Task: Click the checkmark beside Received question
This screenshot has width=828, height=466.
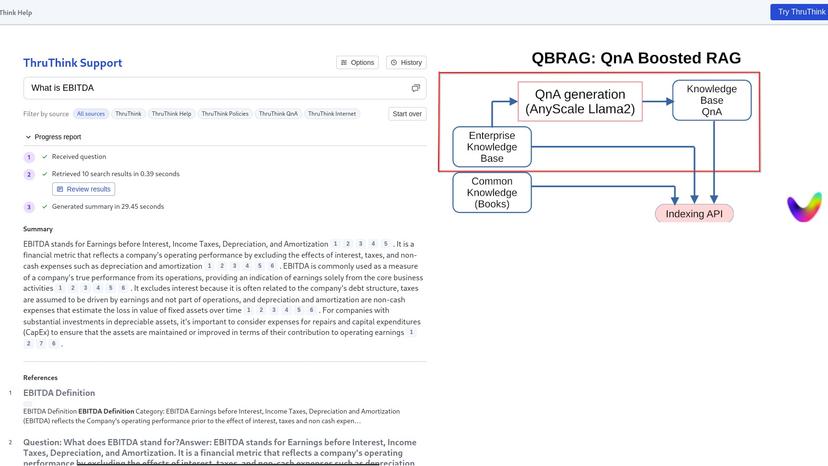Action: click(x=45, y=157)
